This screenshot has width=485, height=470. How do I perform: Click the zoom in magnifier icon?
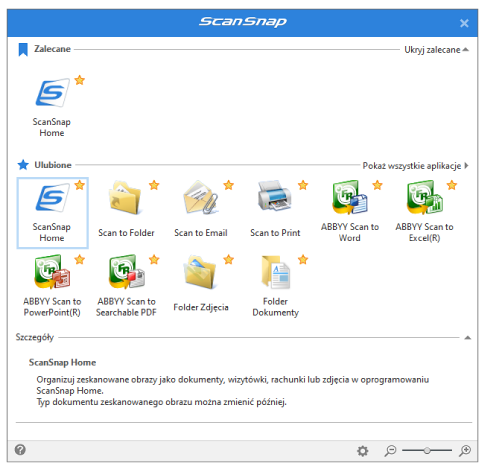click(x=465, y=451)
